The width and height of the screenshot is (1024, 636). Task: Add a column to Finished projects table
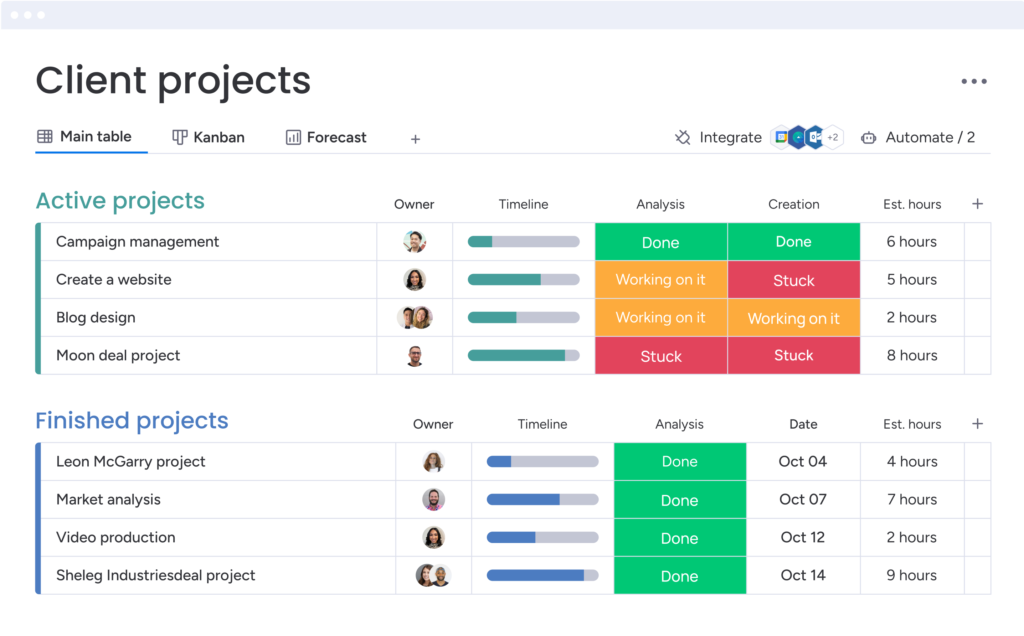[977, 424]
